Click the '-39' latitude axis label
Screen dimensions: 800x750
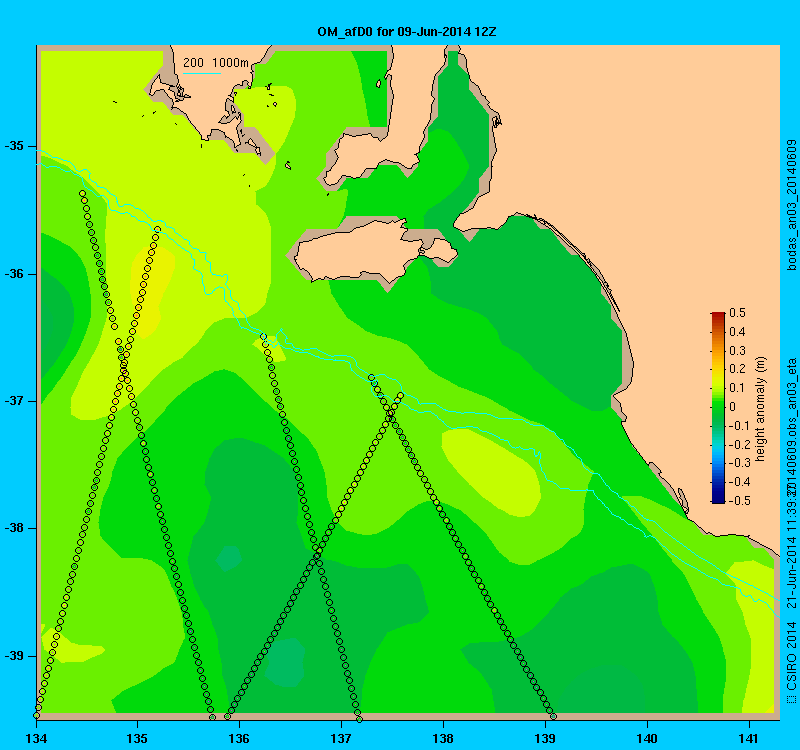coord(14,656)
